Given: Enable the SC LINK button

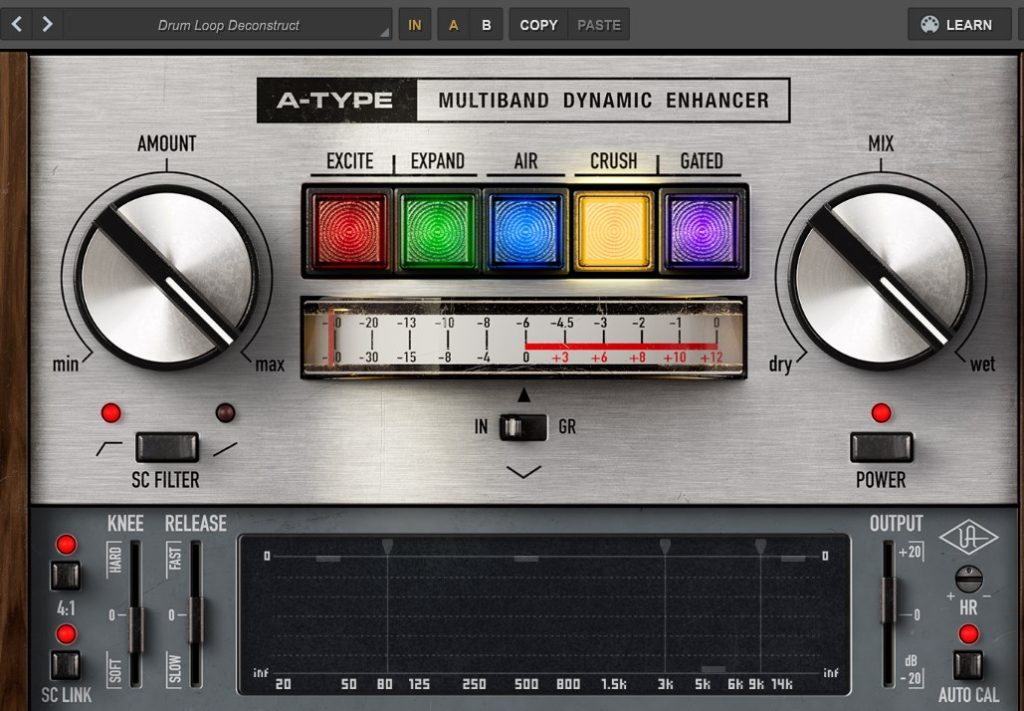Looking at the screenshot, I should point(66,664).
